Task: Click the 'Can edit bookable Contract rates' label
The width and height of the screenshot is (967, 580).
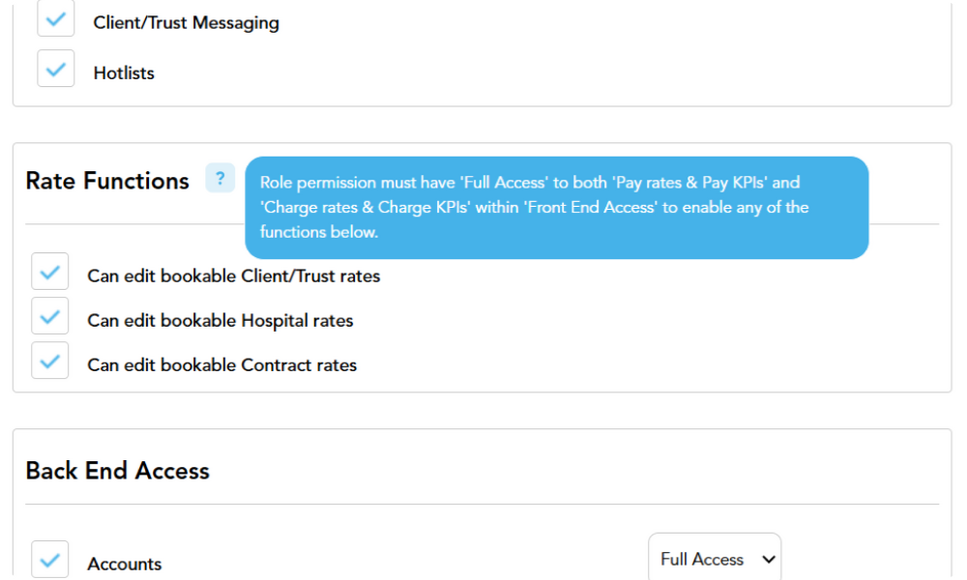Action: coord(222,365)
